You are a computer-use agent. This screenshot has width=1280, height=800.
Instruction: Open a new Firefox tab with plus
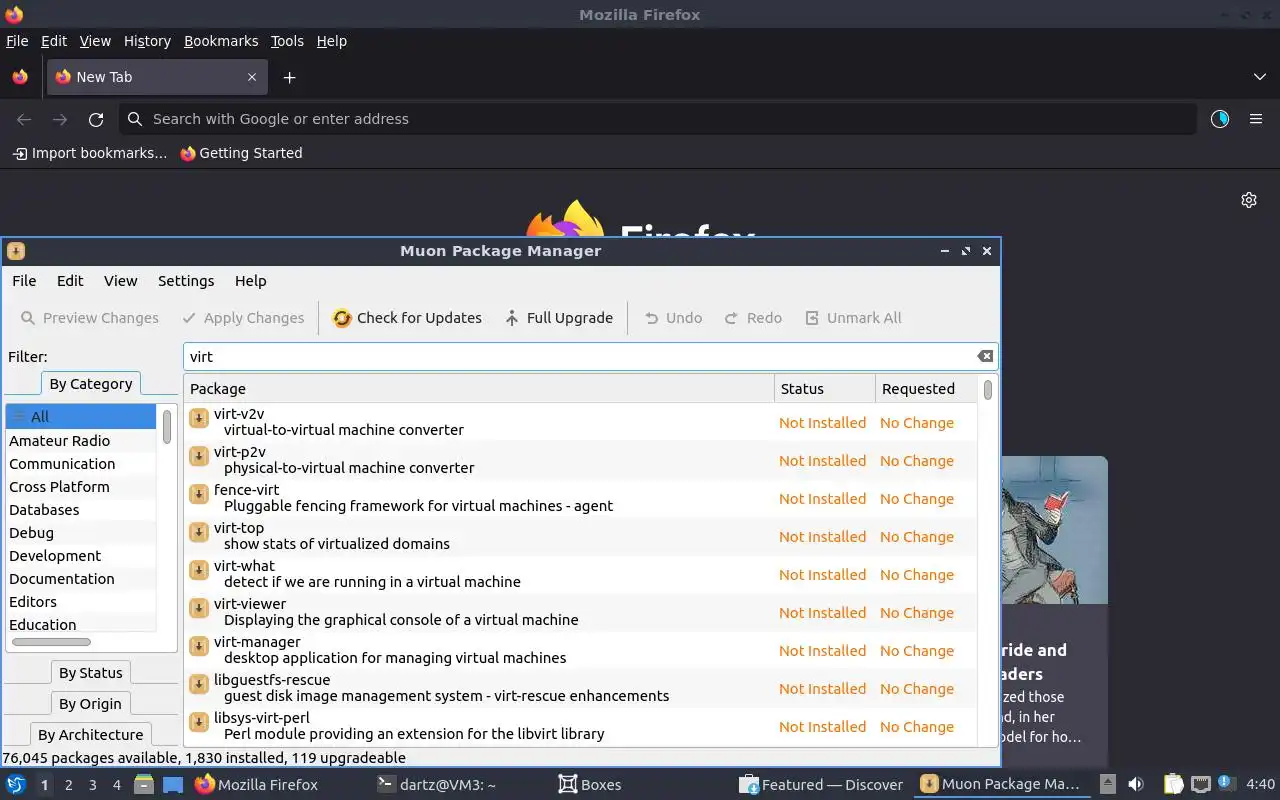(289, 77)
